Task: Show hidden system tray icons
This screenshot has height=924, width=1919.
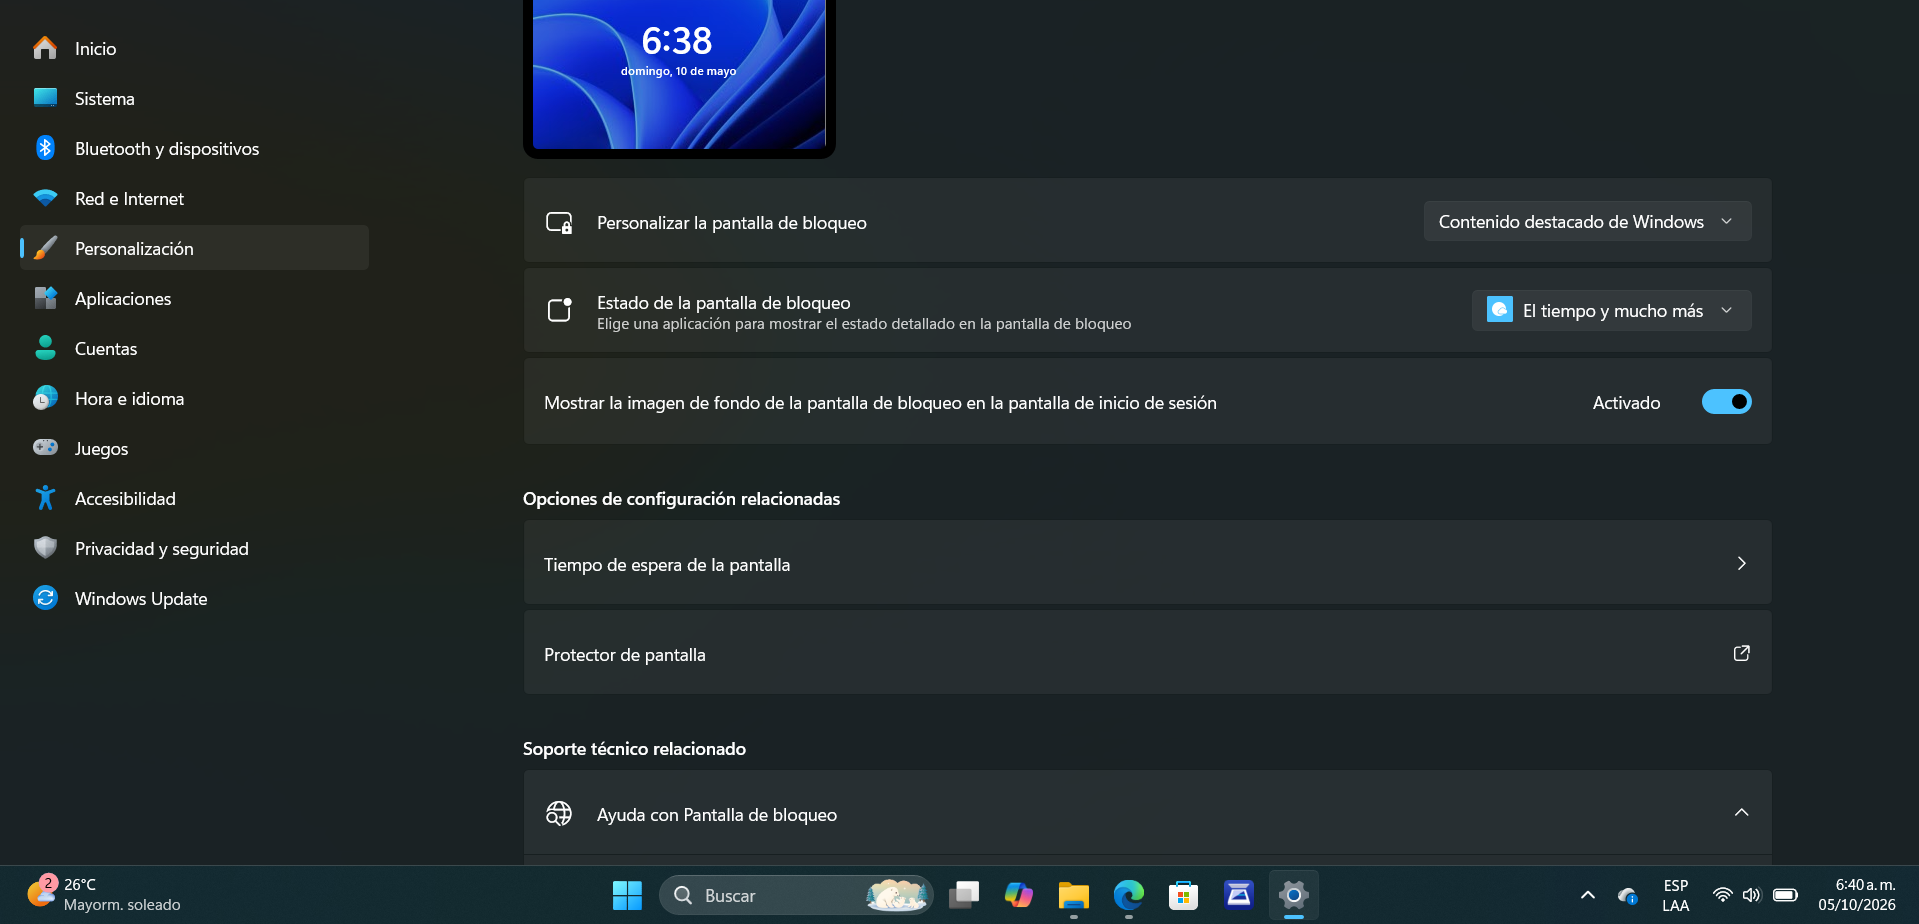Action: coord(1587,895)
